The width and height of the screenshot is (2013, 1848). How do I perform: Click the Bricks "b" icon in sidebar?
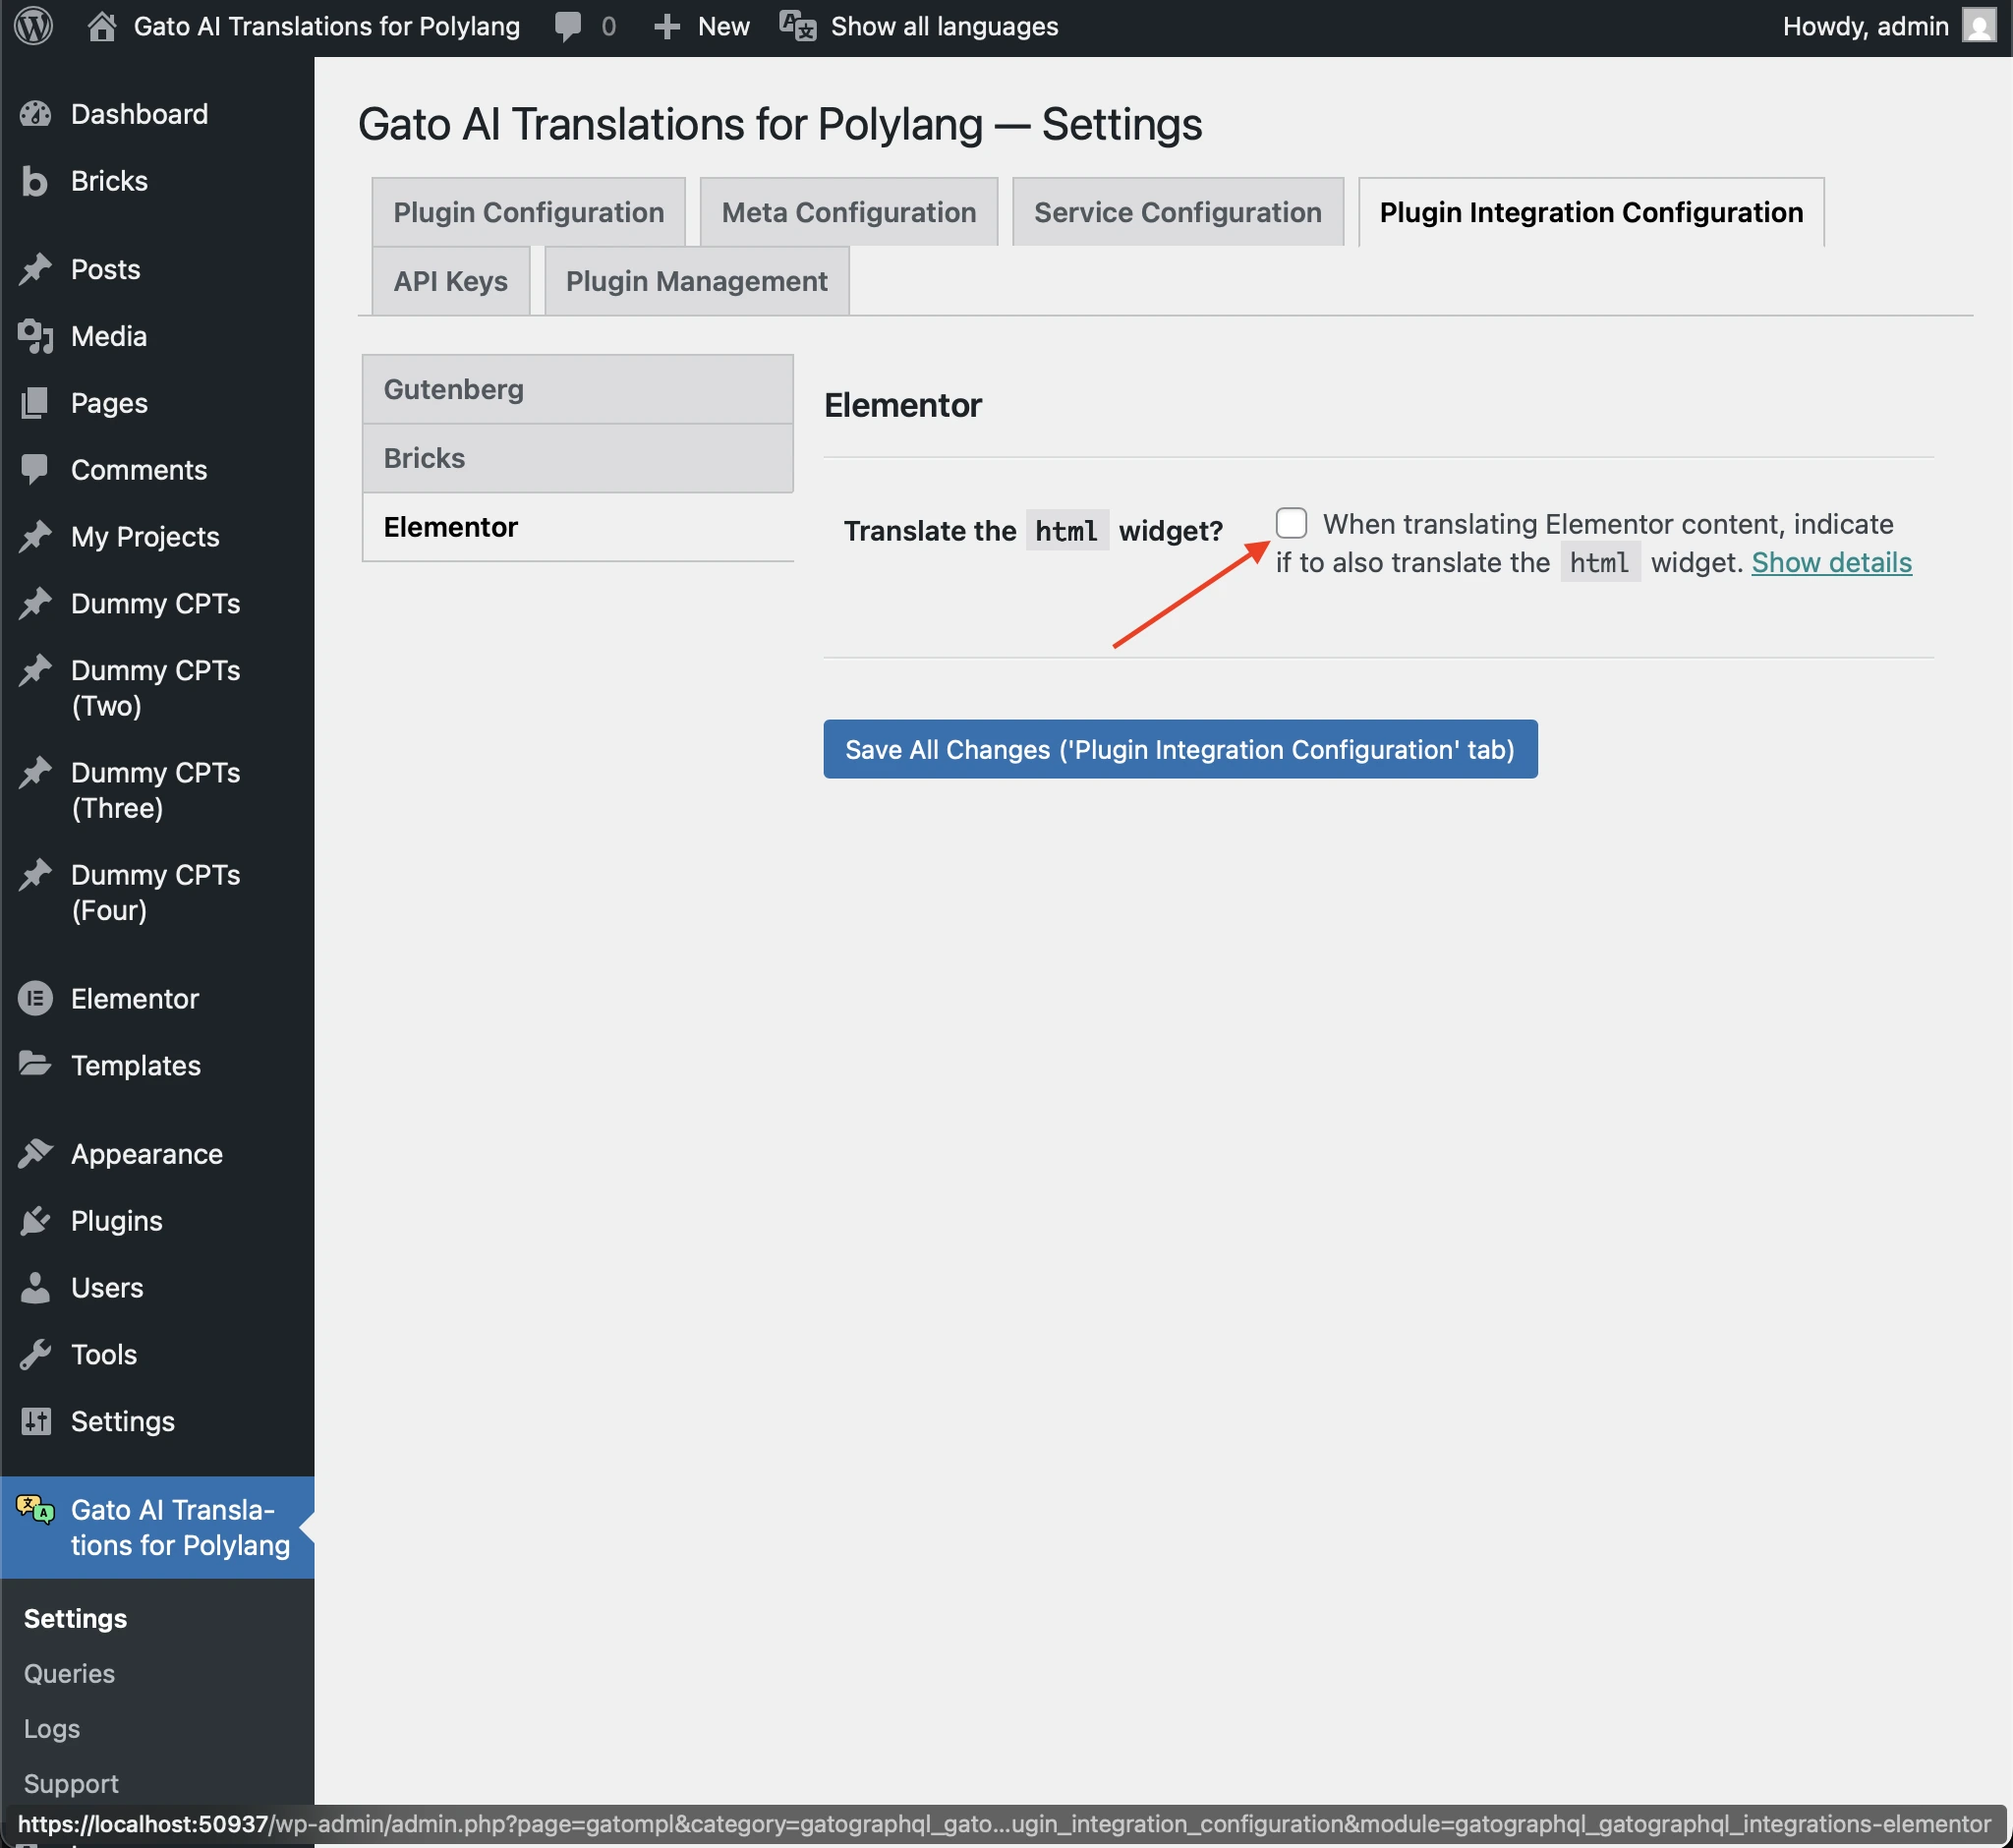[34, 181]
